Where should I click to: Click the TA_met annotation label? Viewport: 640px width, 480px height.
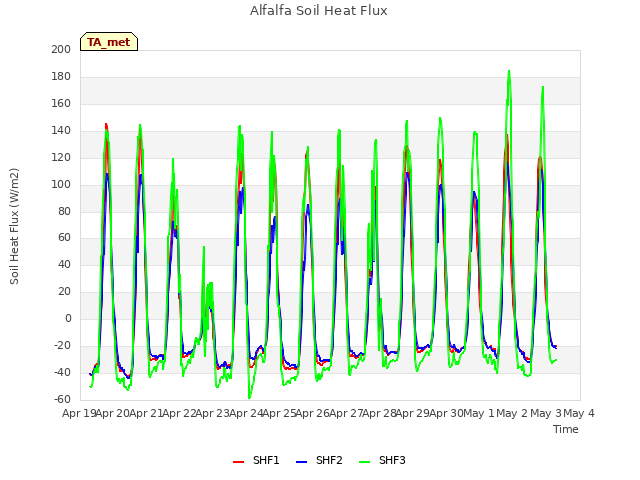pos(109,42)
